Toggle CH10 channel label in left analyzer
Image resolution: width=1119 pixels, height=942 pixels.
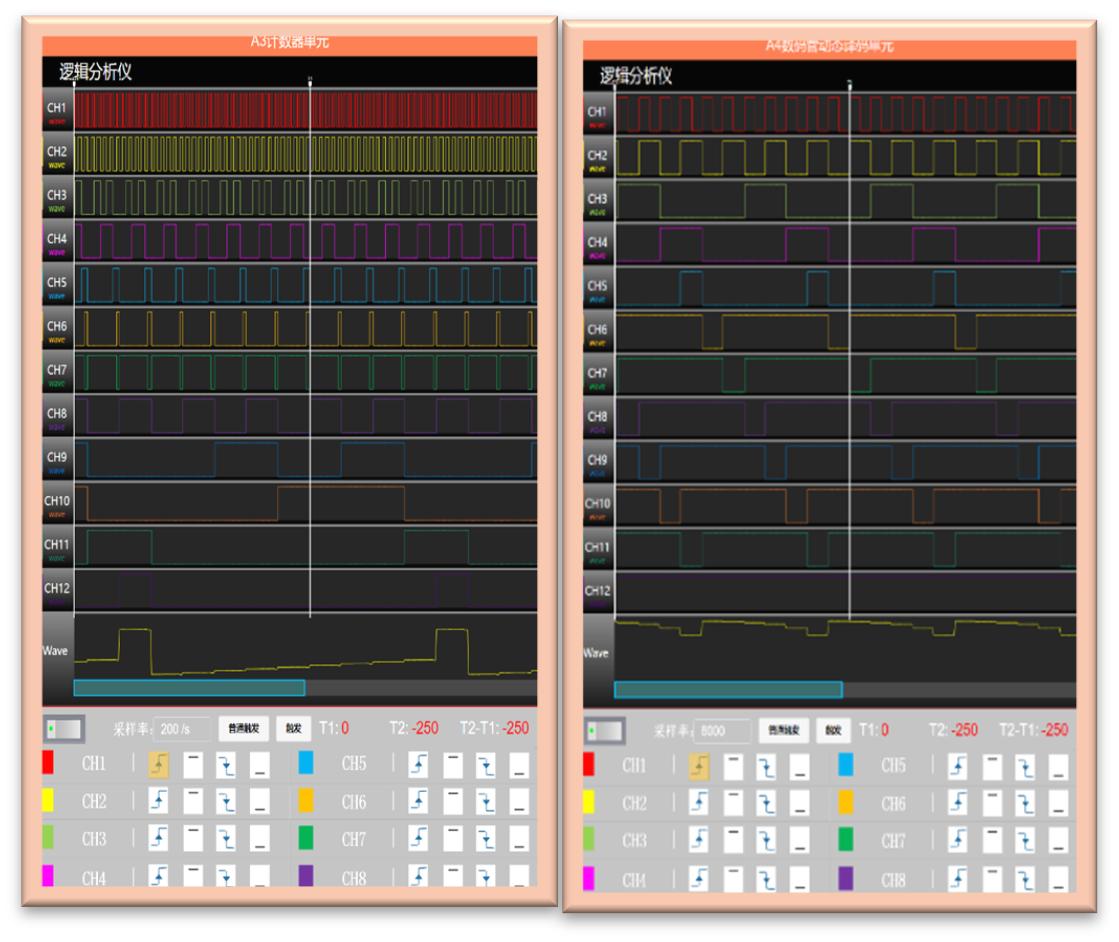click(x=57, y=505)
